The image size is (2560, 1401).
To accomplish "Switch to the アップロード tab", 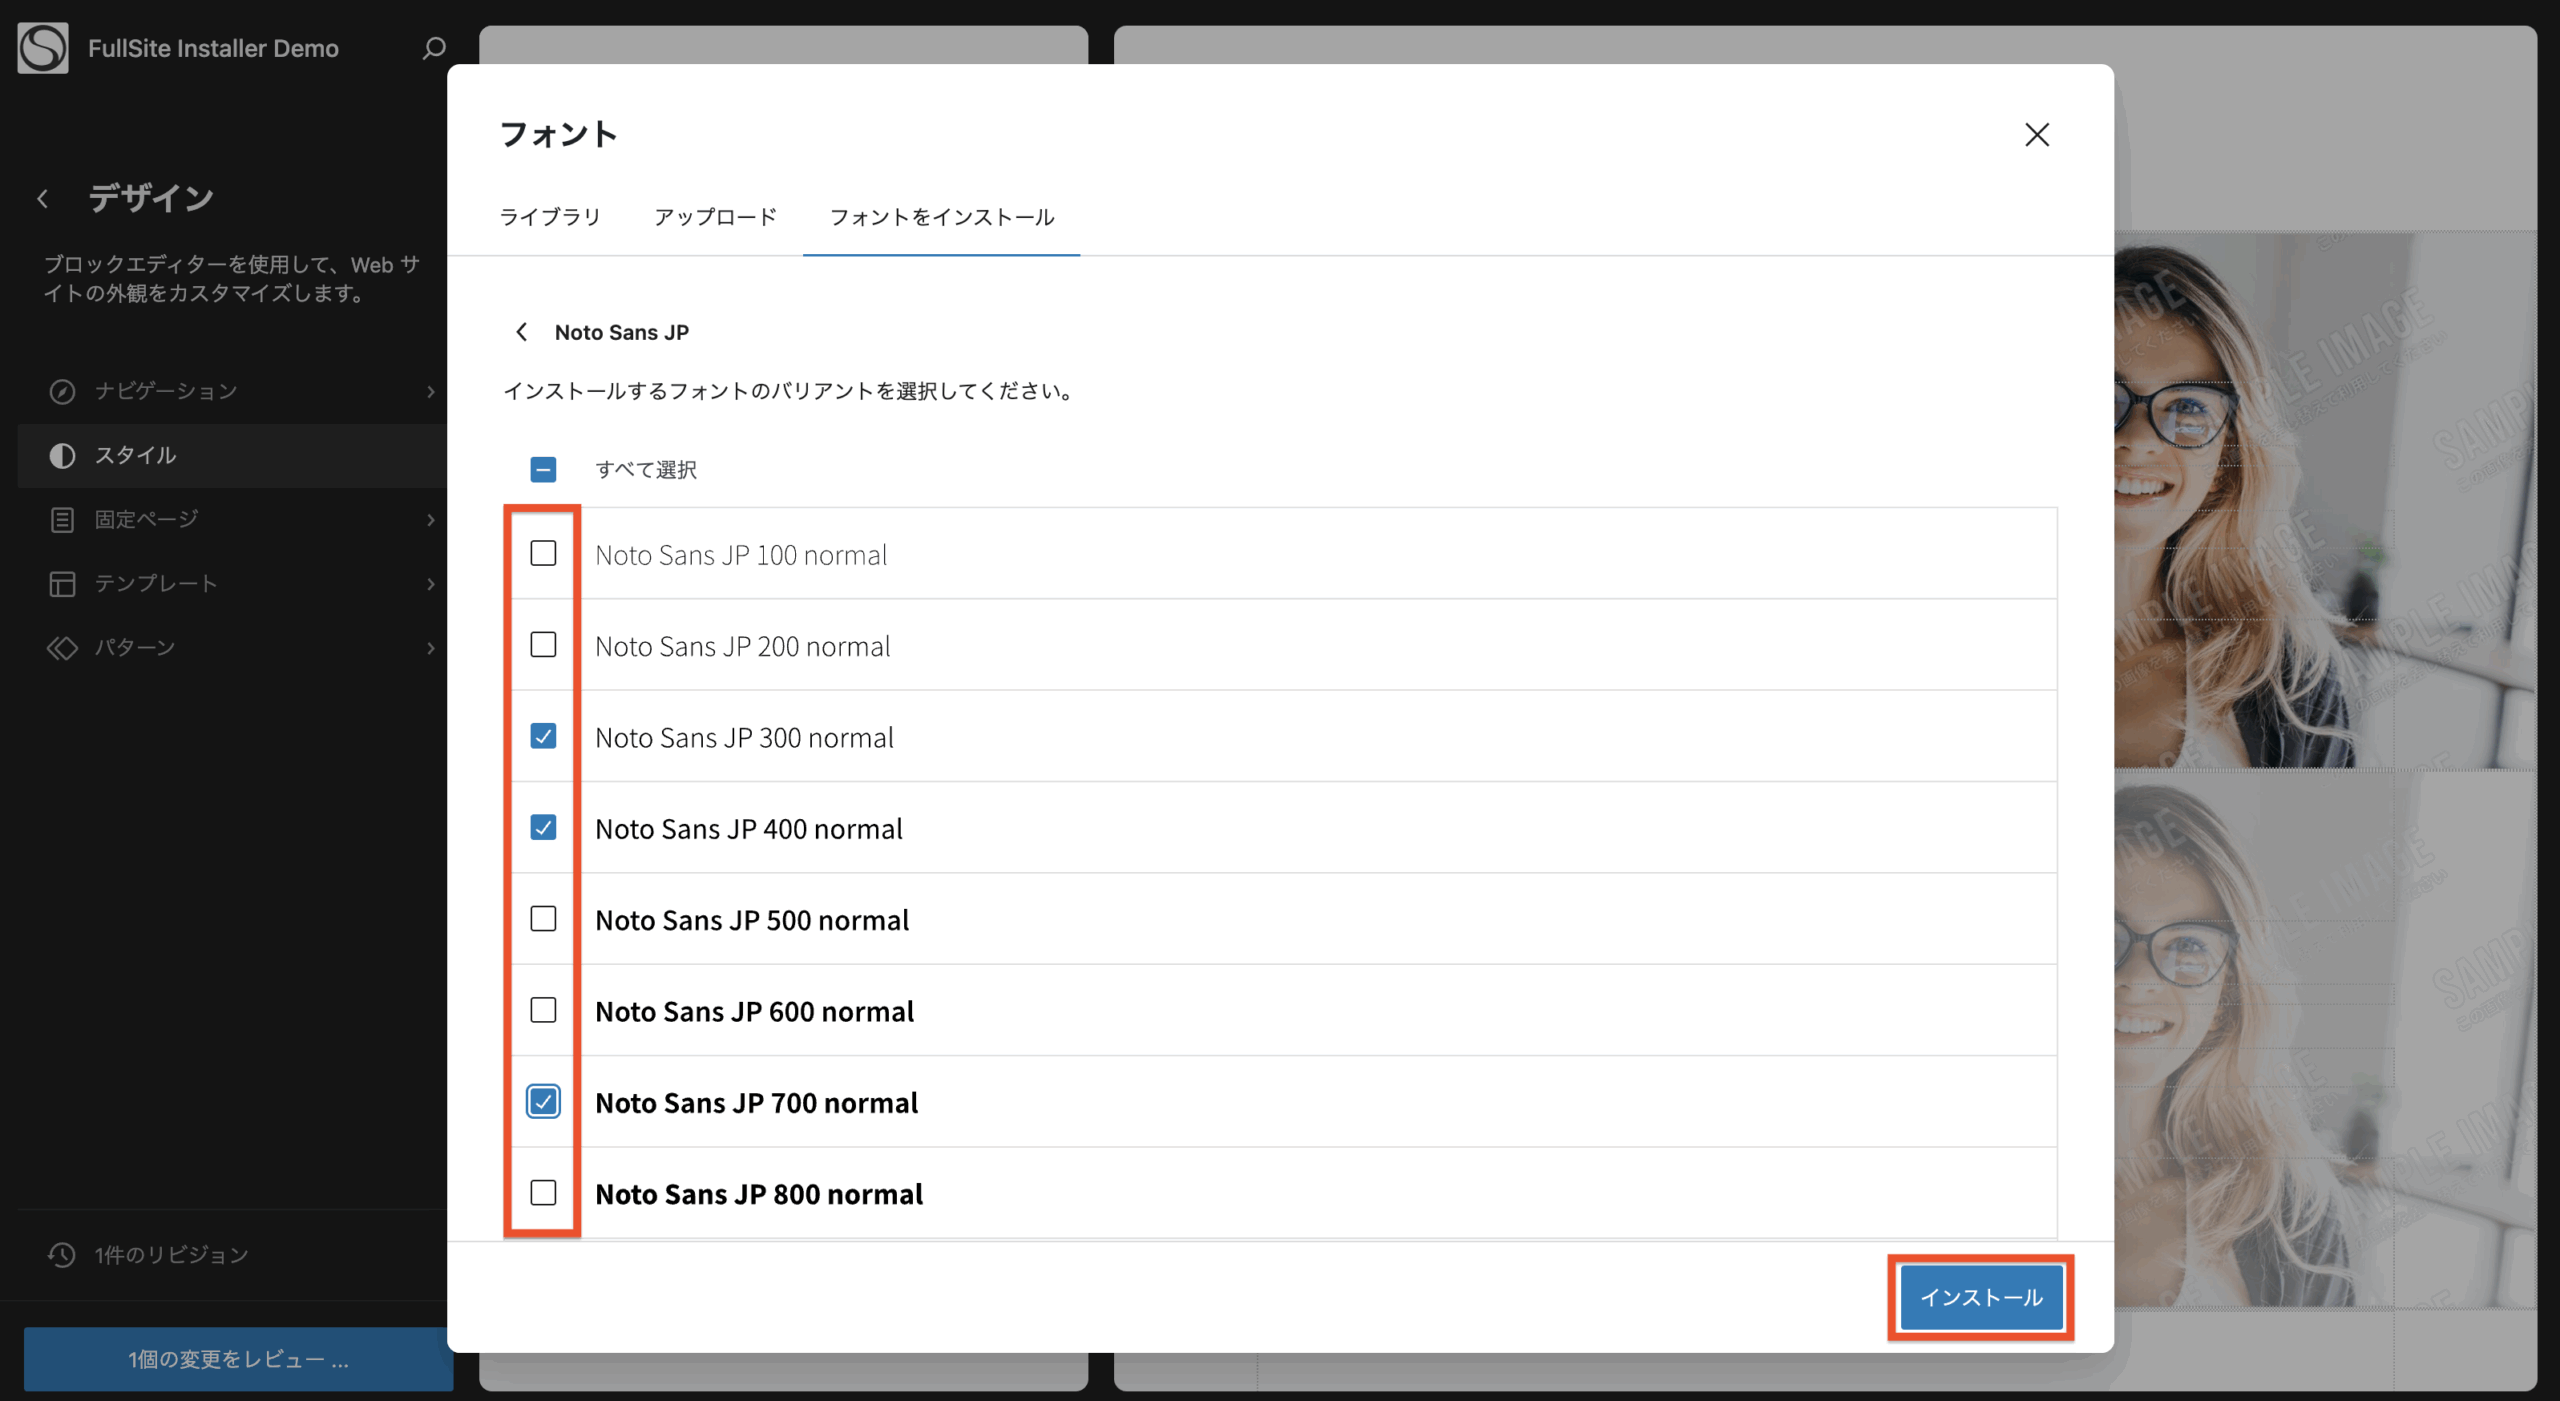I will pos(715,217).
